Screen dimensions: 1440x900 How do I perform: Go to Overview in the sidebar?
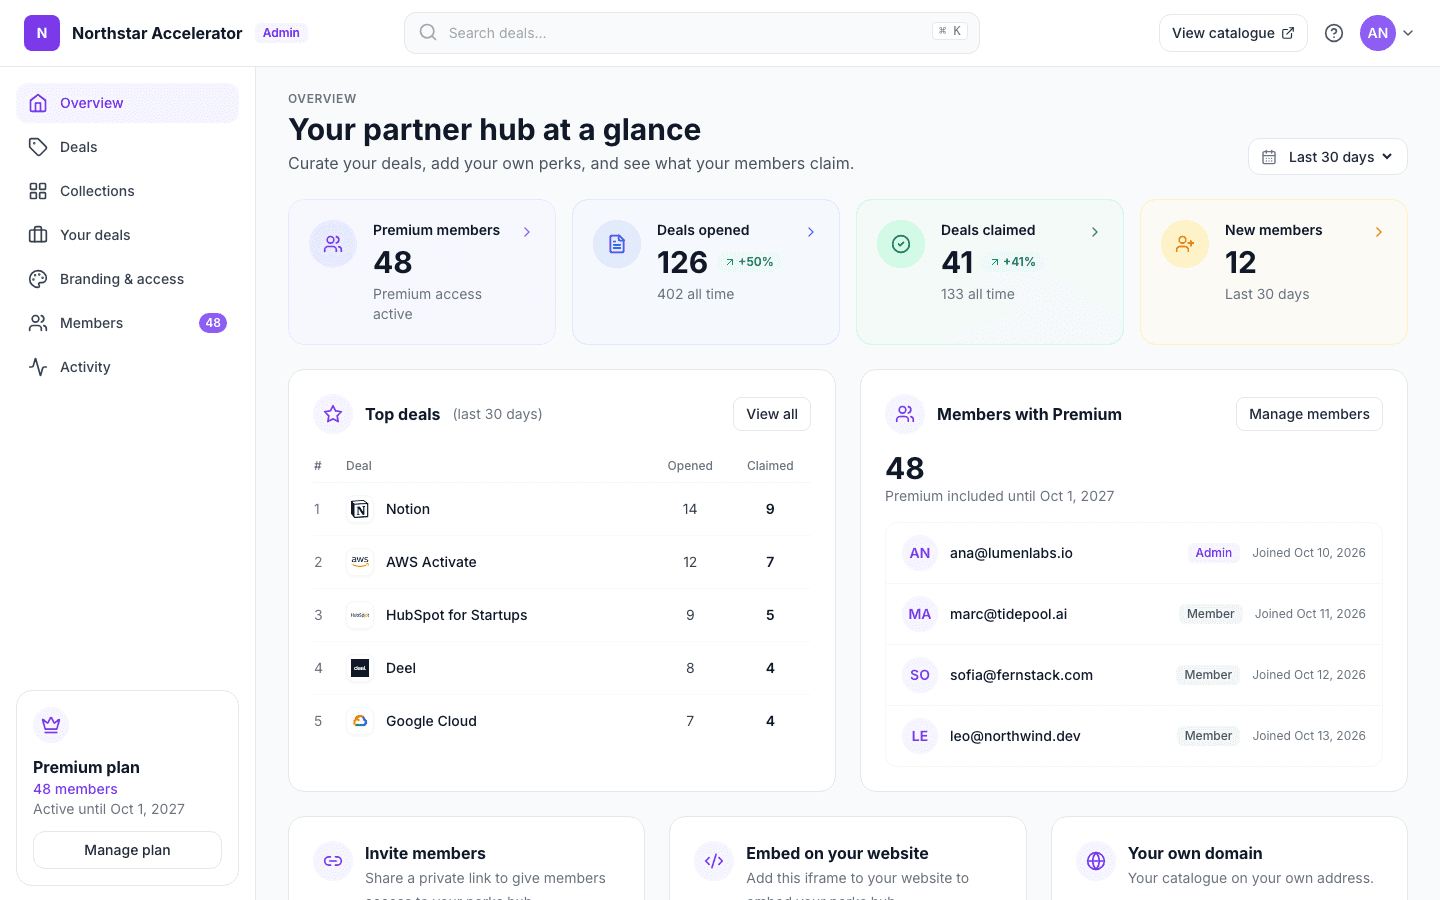tap(127, 103)
